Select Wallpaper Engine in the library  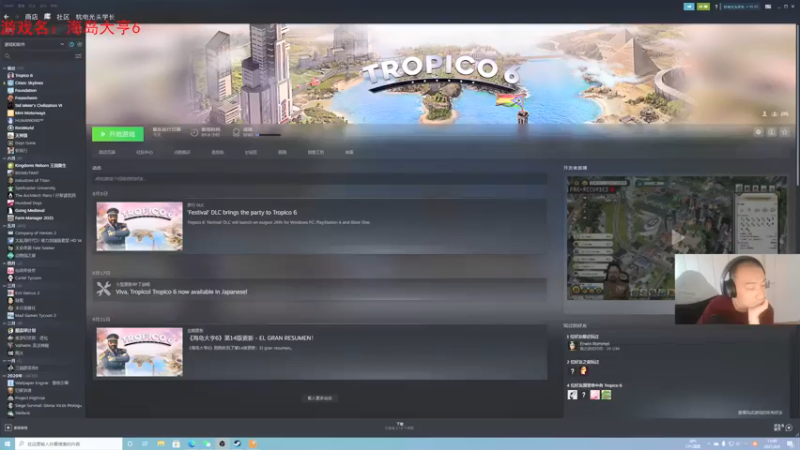click(x=41, y=383)
